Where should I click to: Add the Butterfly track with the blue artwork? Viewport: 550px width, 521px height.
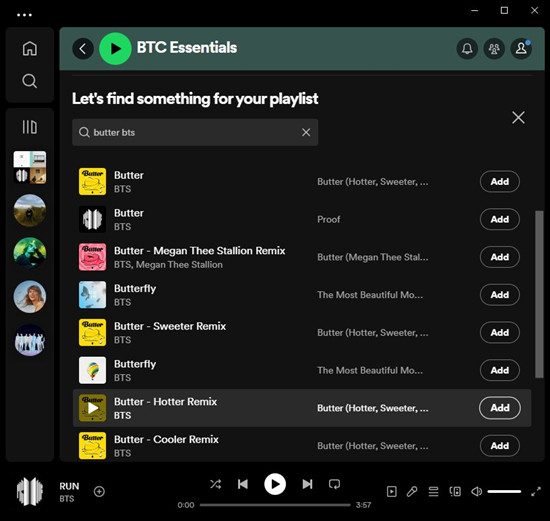coord(499,295)
